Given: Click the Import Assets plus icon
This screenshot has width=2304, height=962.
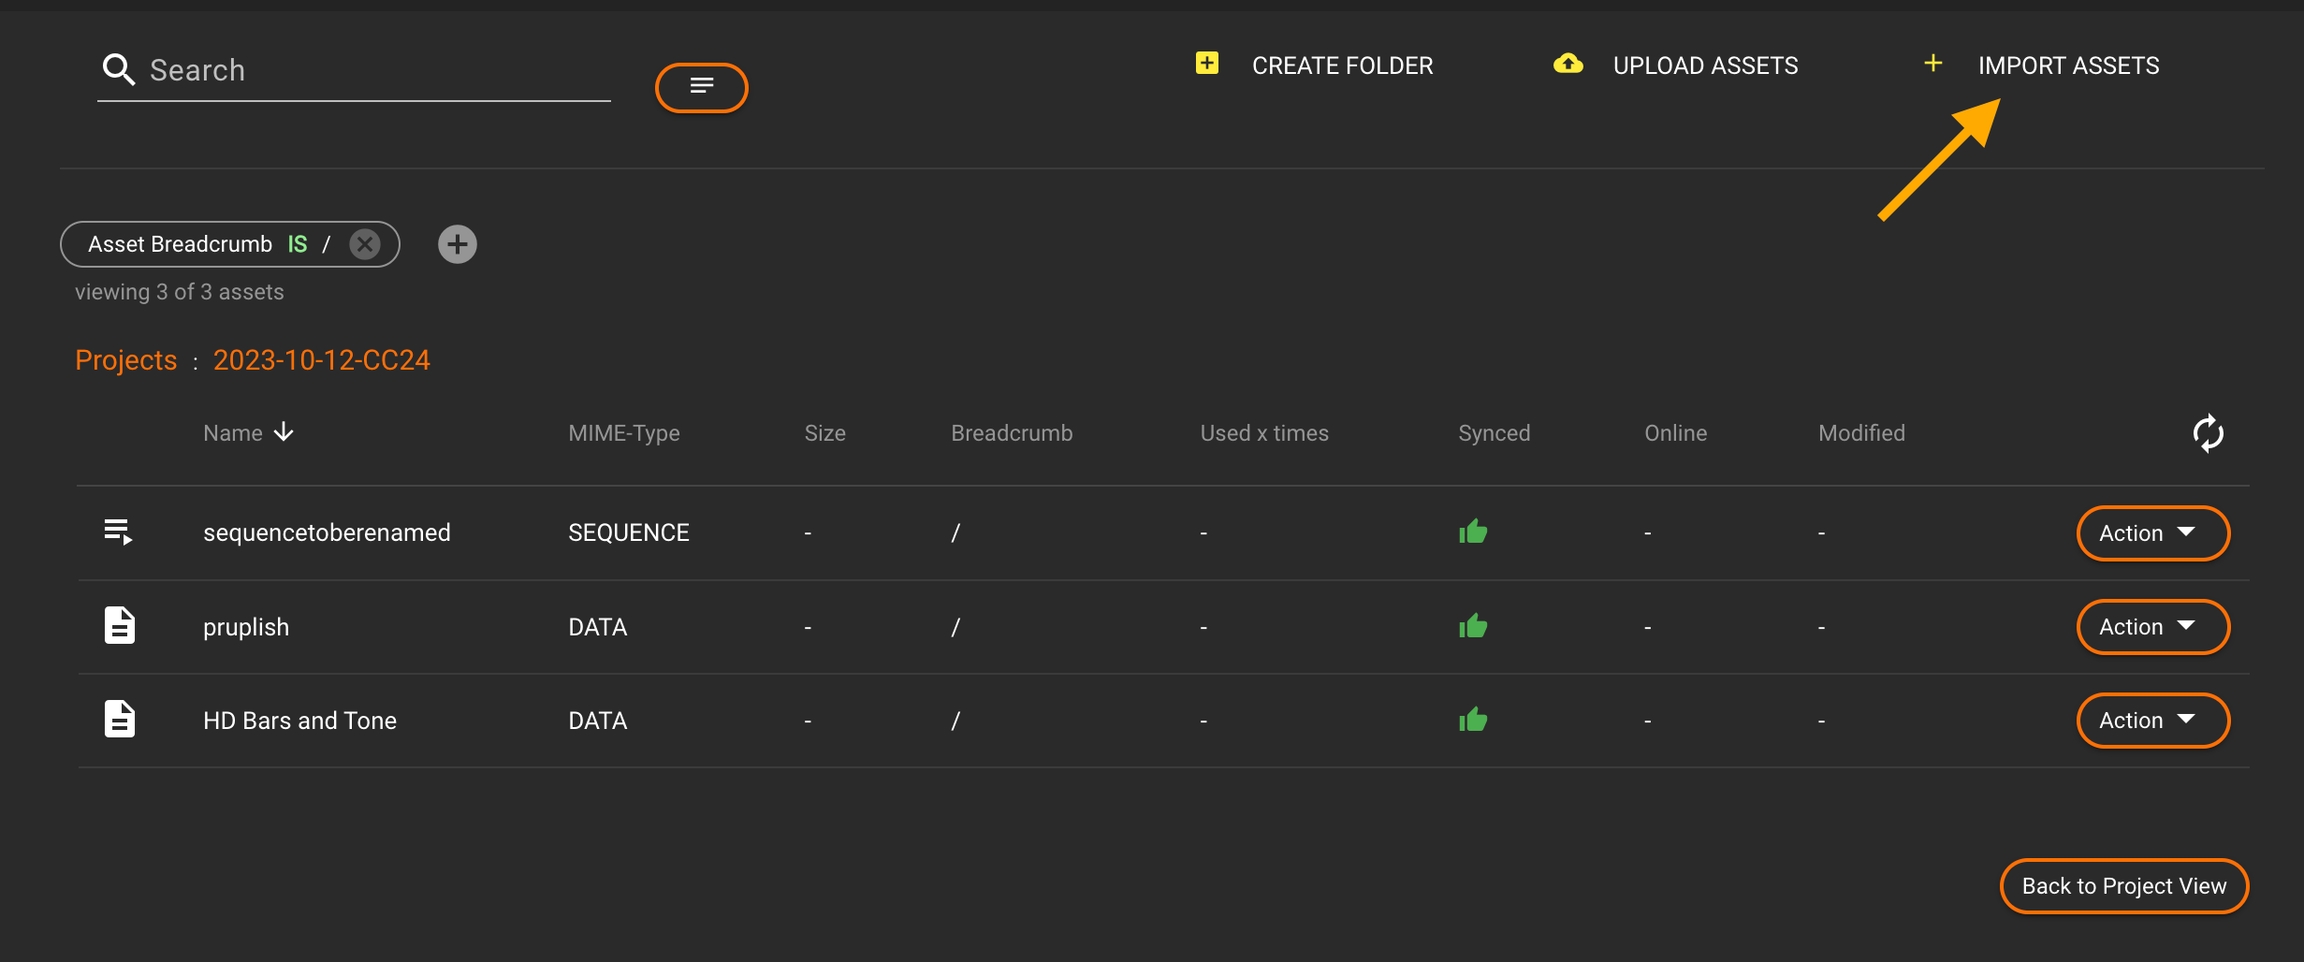Looking at the screenshot, I should click(1933, 64).
